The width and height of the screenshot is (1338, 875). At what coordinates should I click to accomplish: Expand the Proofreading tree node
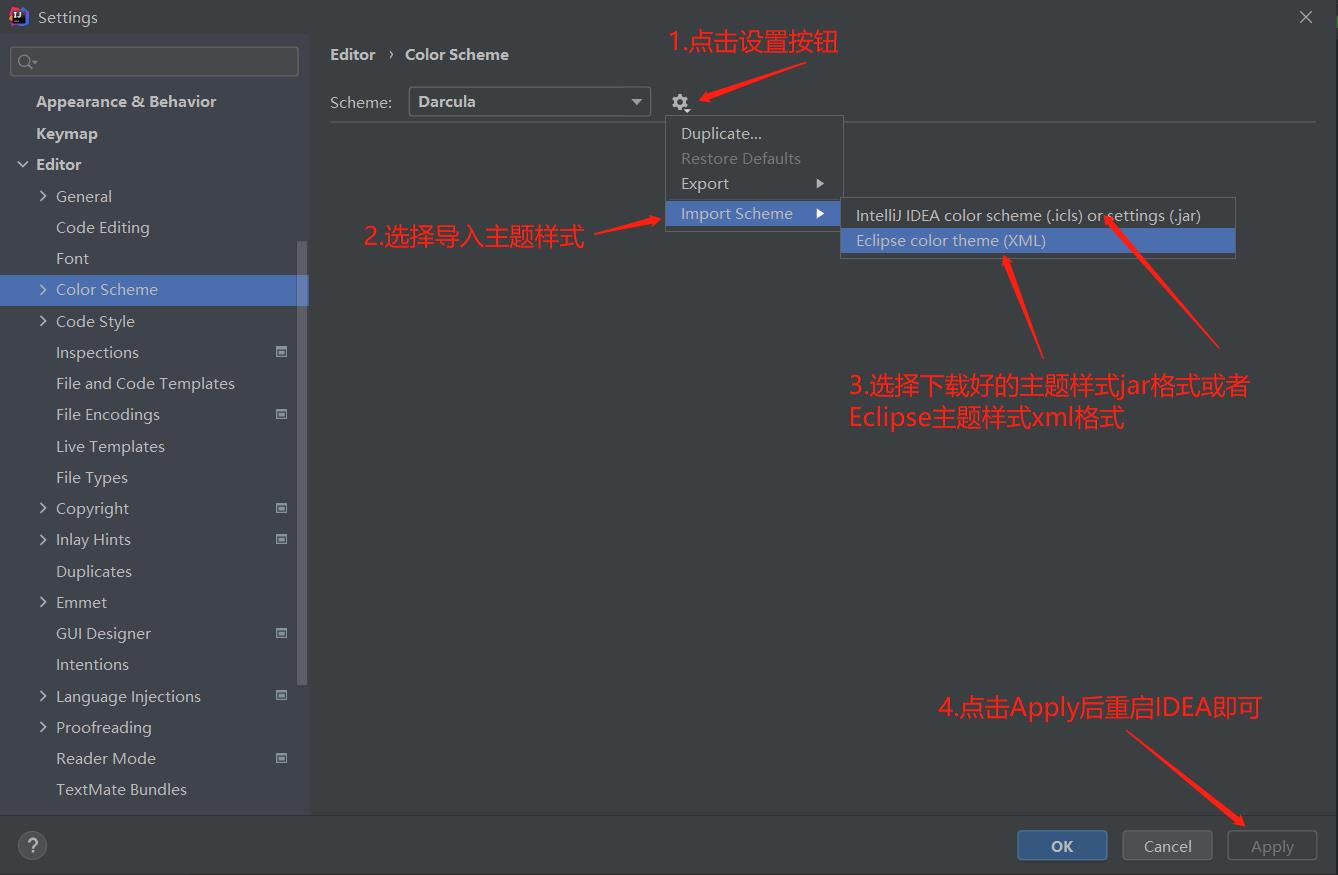[43, 727]
